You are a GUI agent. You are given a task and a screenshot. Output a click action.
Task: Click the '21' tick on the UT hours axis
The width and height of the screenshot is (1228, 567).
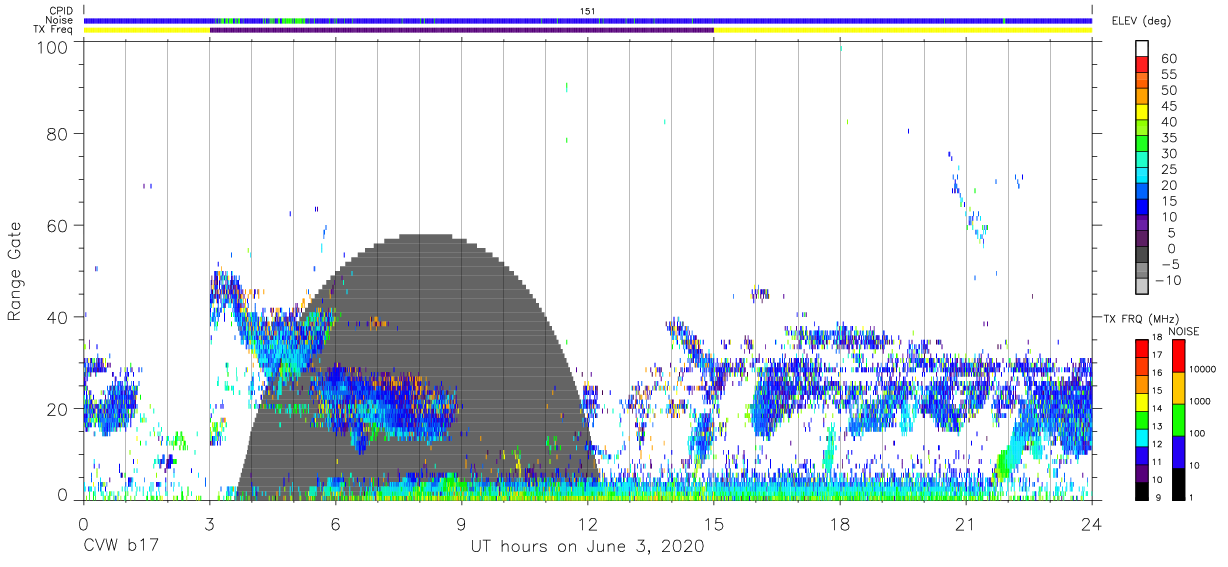pyautogui.click(x=966, y=524)
